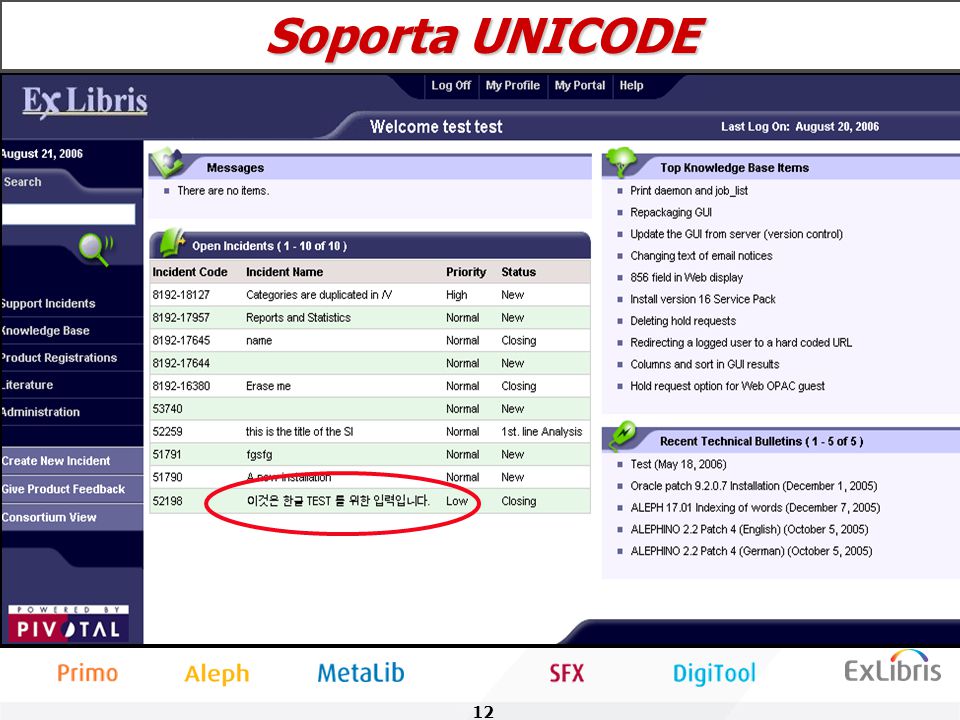Open incident 52198

(168, 501)
